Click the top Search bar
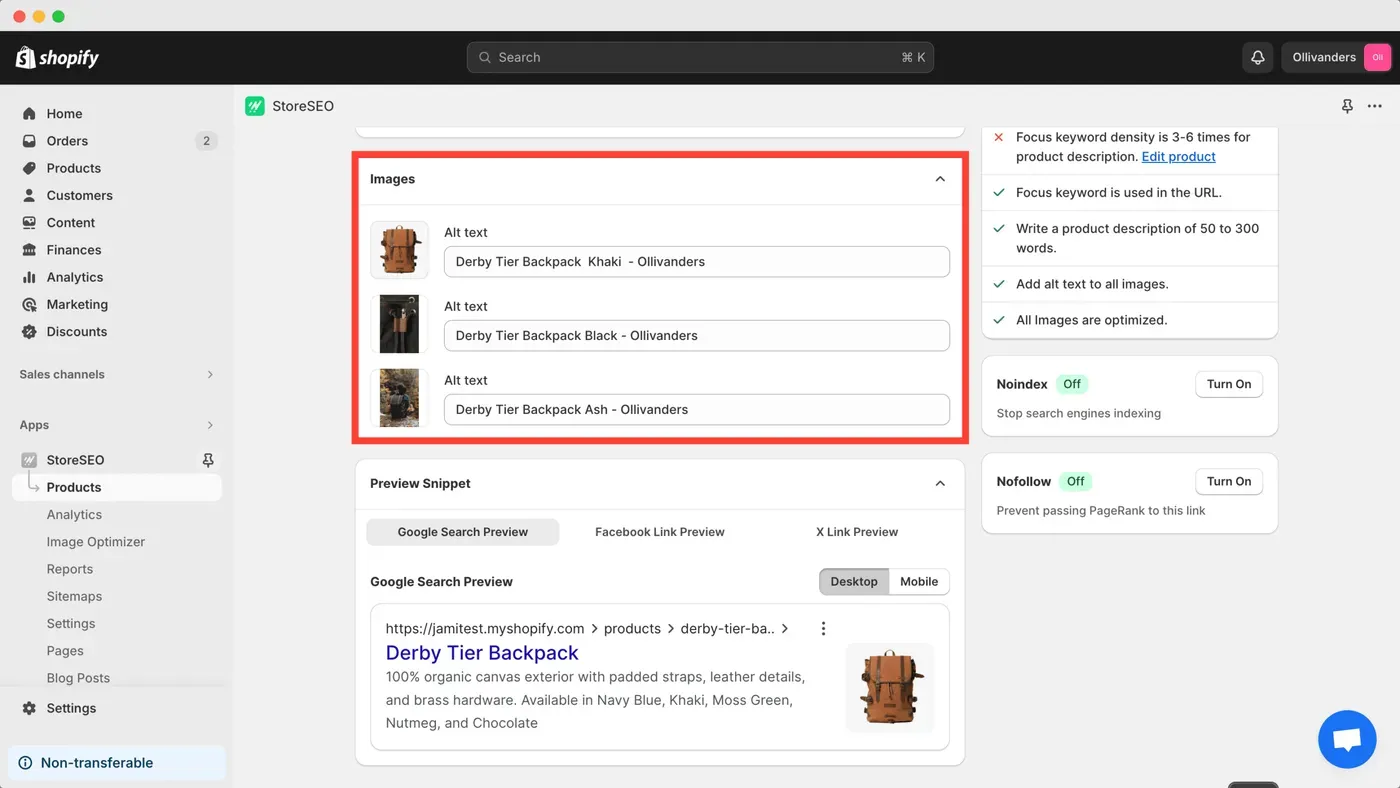1400x788 pixels. tap(700, 57)
